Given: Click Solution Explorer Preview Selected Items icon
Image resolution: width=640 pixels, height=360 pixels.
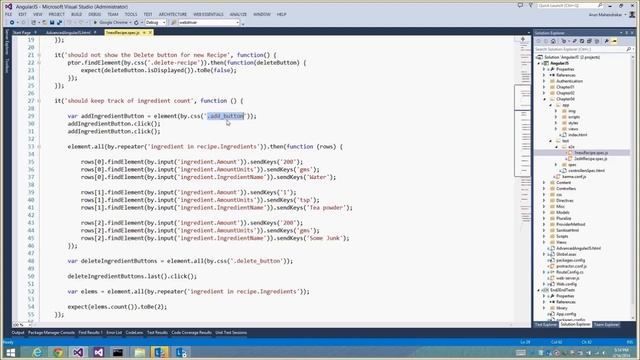Looking at the screenshot, I should tap(614, 41).
